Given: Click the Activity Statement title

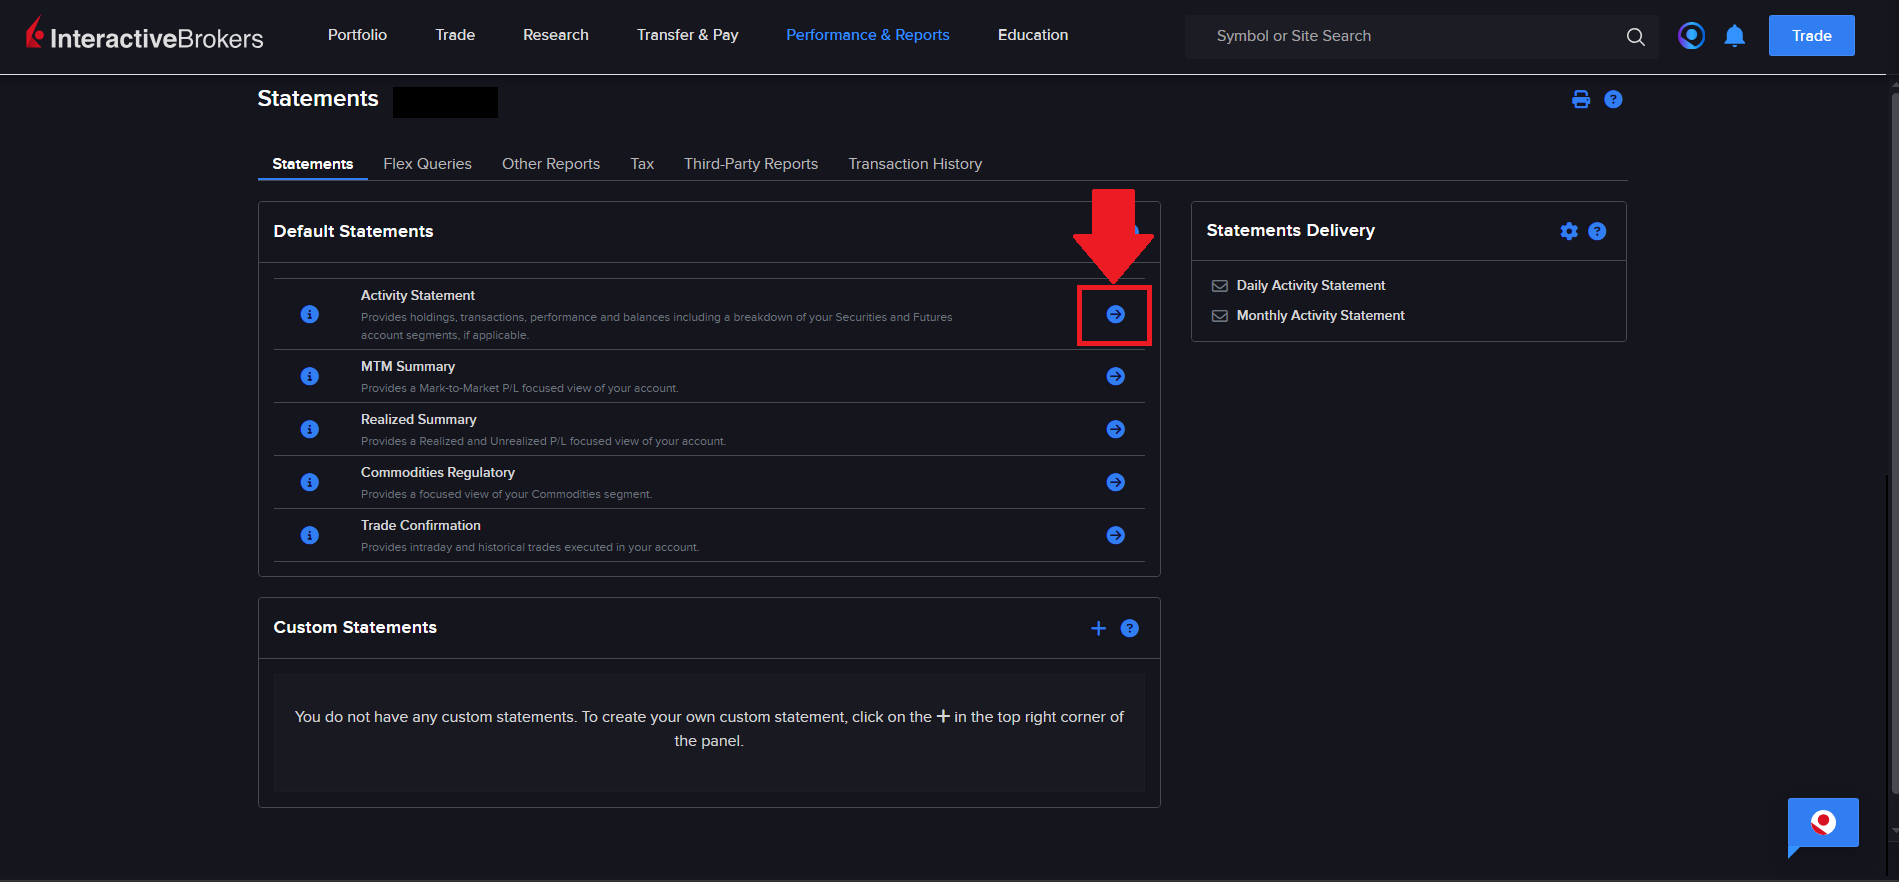Looking at the screenshot, I should point(418,295).
